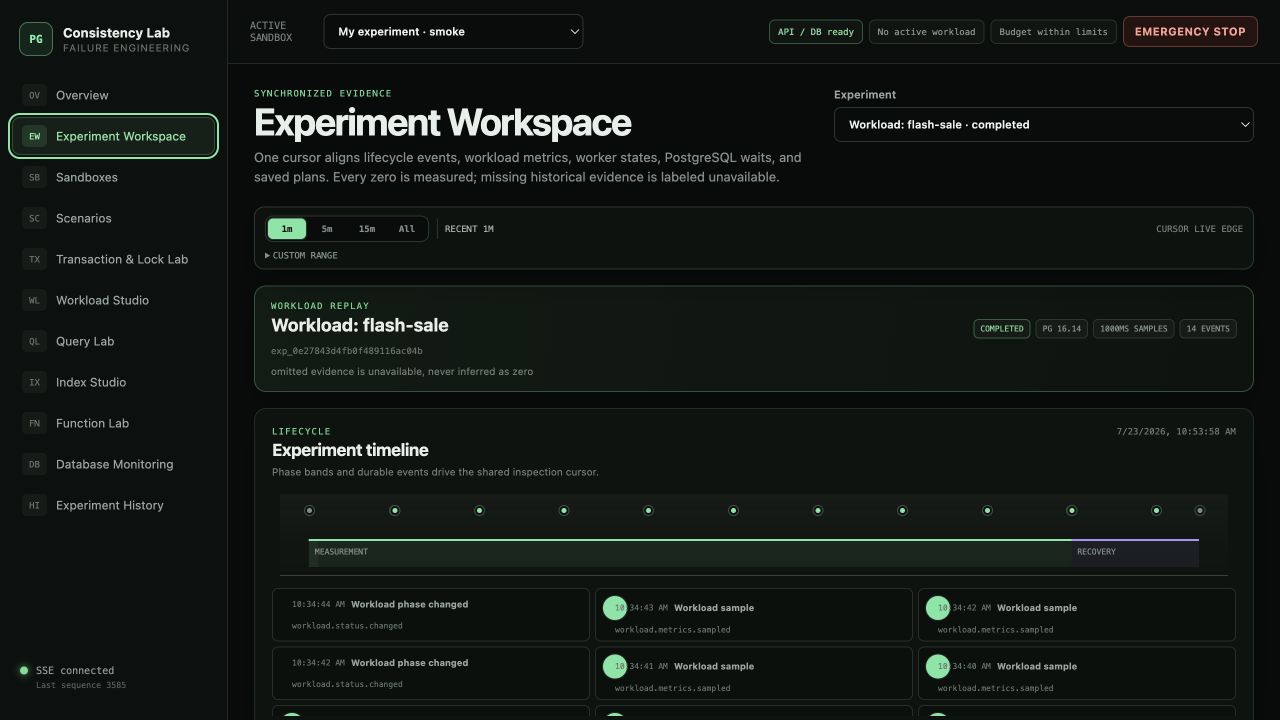The image size is (1280, 720).
Task: Navigate to Workload Studio
Action: (x=113, y=300)
